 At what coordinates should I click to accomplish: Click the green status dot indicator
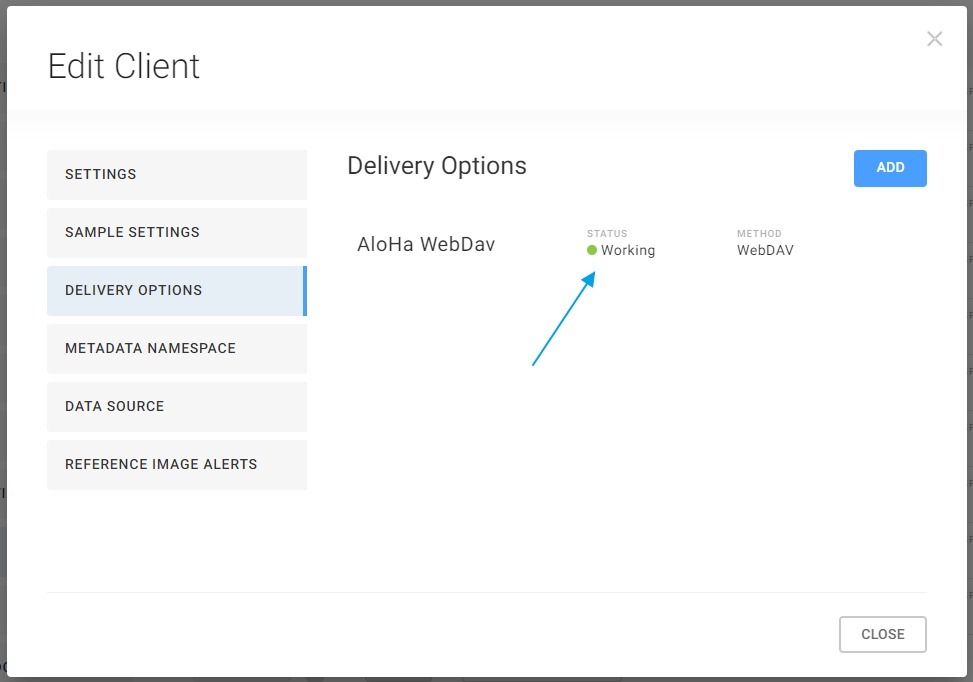(592, 251)
